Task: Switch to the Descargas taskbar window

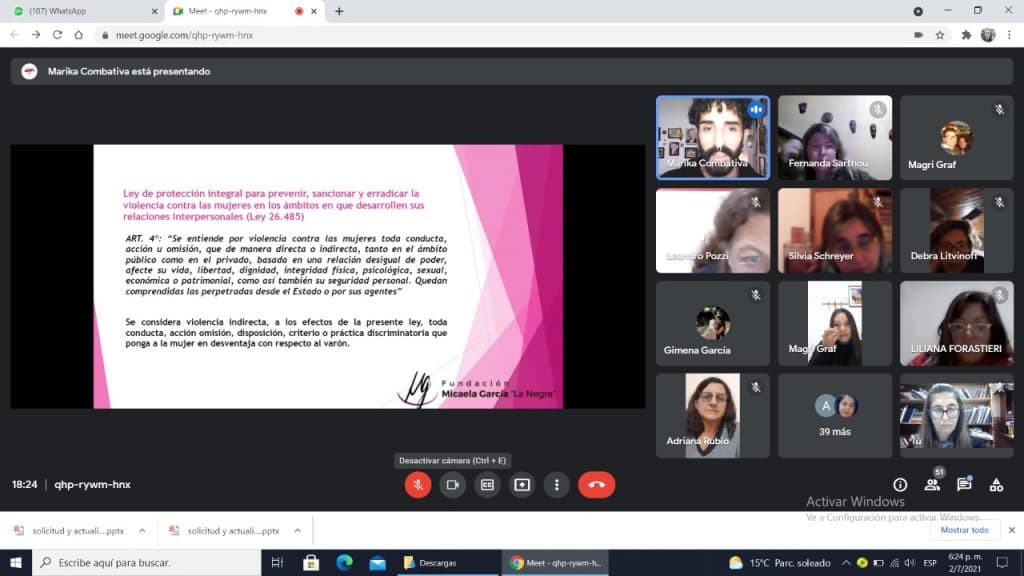Action: pyautogui.click(x=447, y=562)
